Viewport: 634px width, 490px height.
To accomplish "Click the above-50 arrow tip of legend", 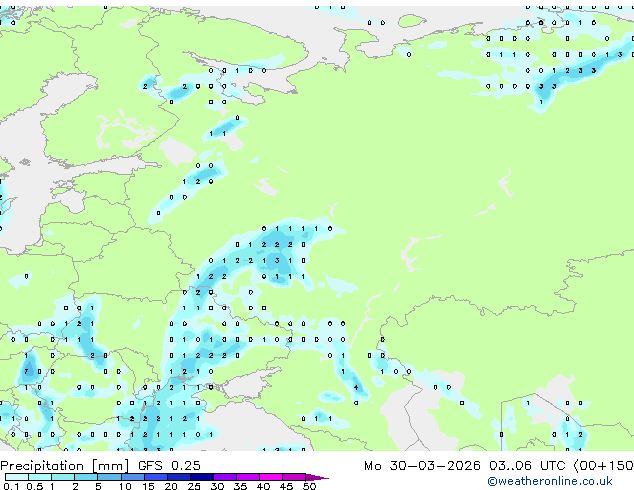I will coord(317,477).
